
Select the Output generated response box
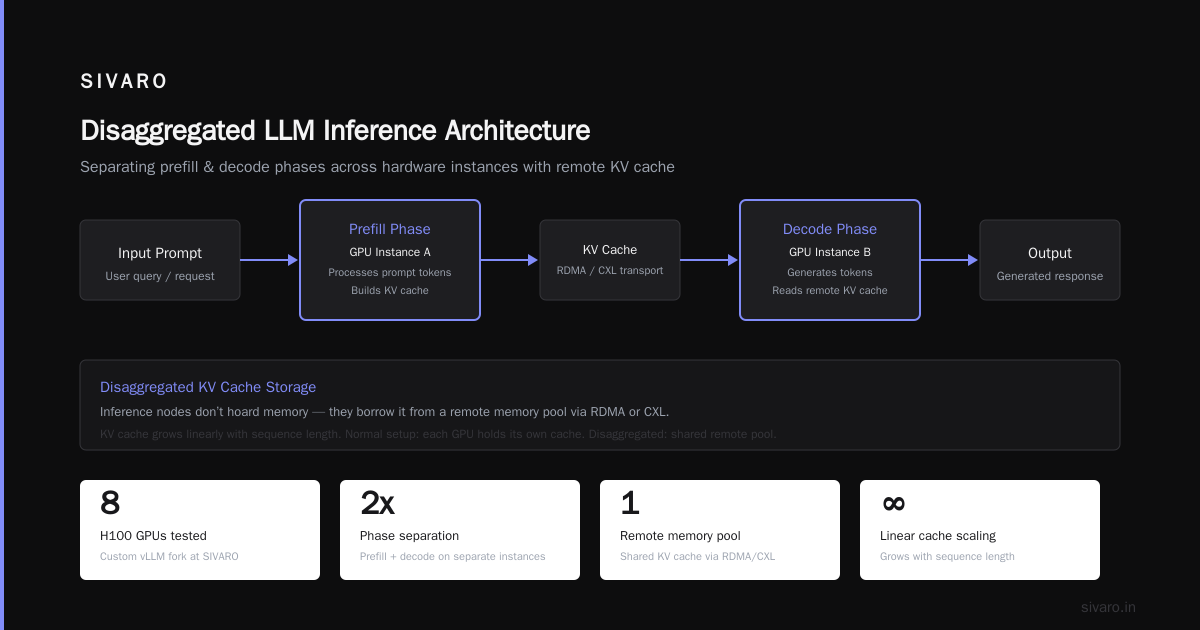pos(1050,260)
